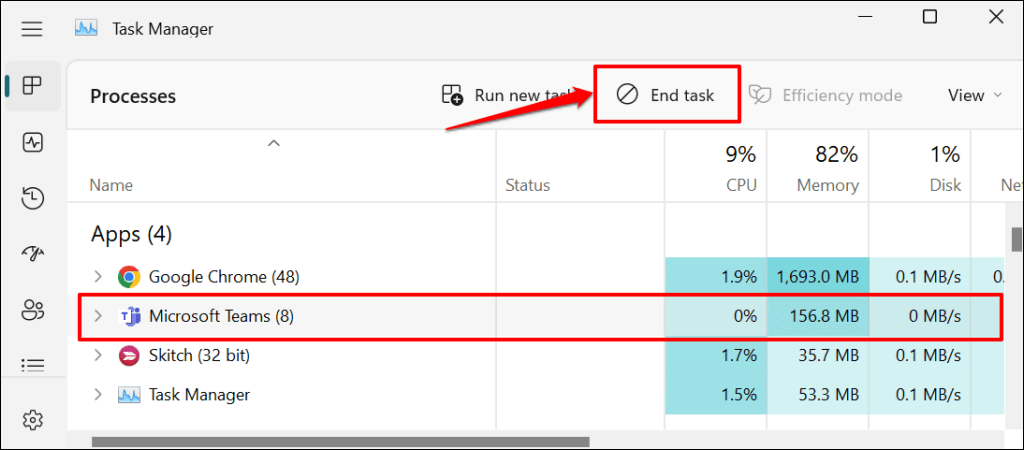Click Run new task button

point(507,95)
